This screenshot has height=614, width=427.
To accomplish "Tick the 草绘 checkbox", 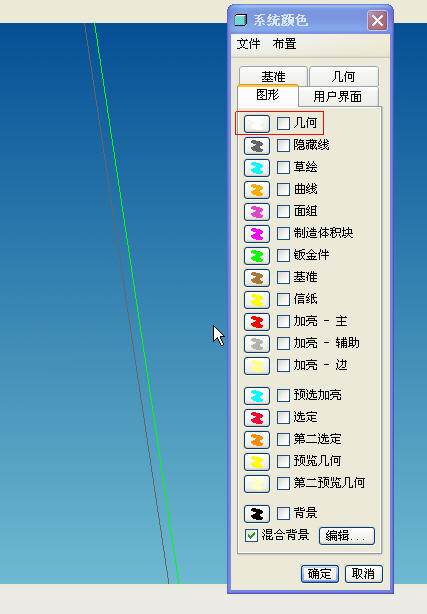I will (x=283, y=167).
